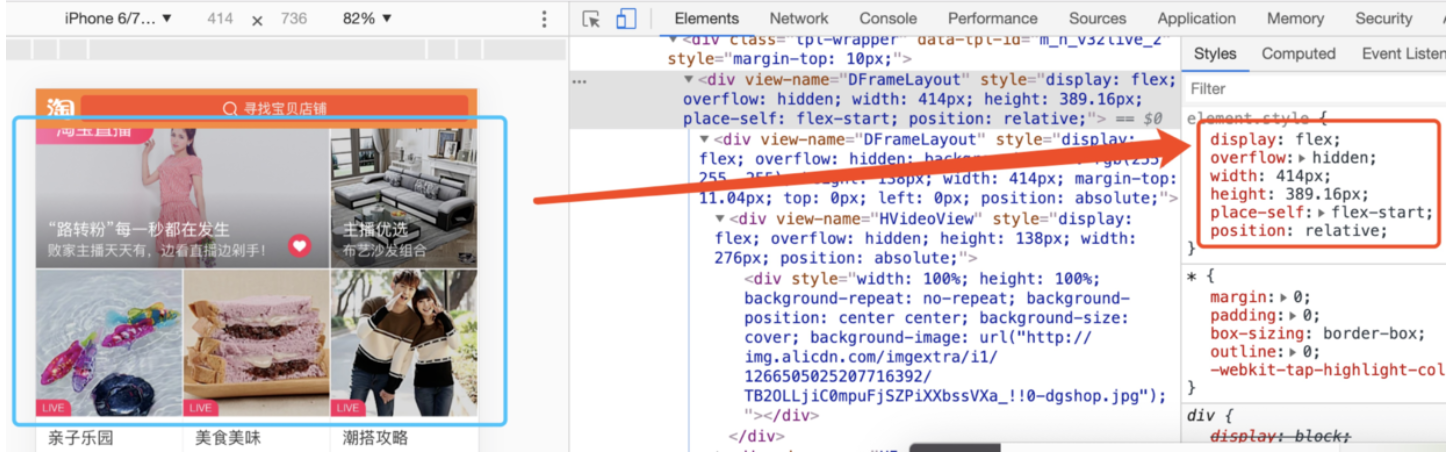The width and height of the screenshot is (1450, 458).
Task: Click the Taobao logo in page header
Action: (60, 108)
